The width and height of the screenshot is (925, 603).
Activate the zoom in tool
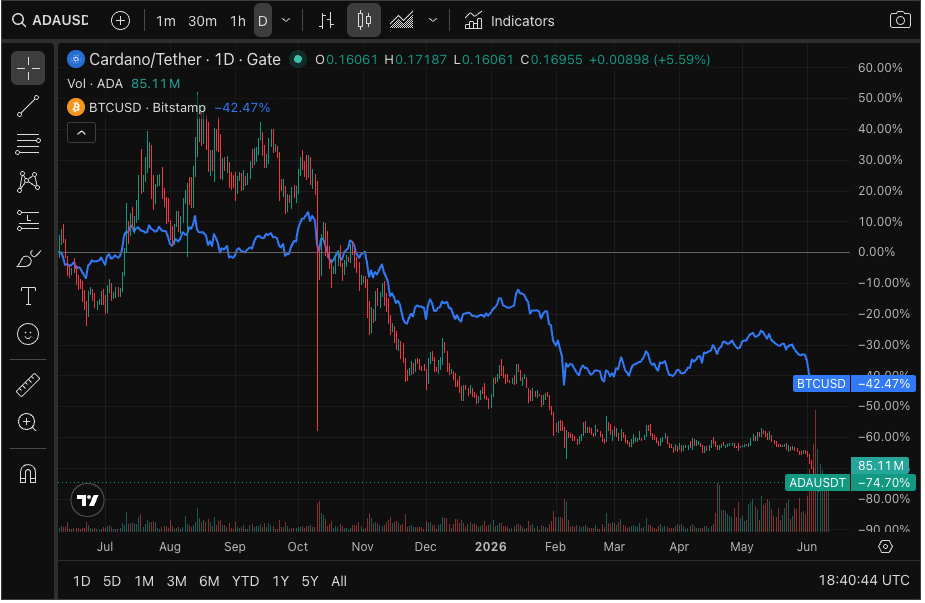(28, 422)
